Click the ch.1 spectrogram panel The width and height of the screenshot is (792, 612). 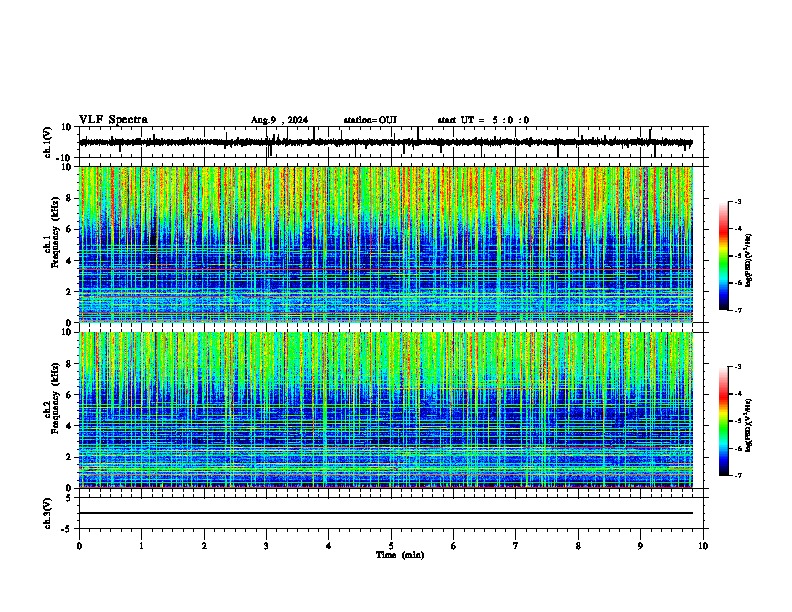click(386, 244)
